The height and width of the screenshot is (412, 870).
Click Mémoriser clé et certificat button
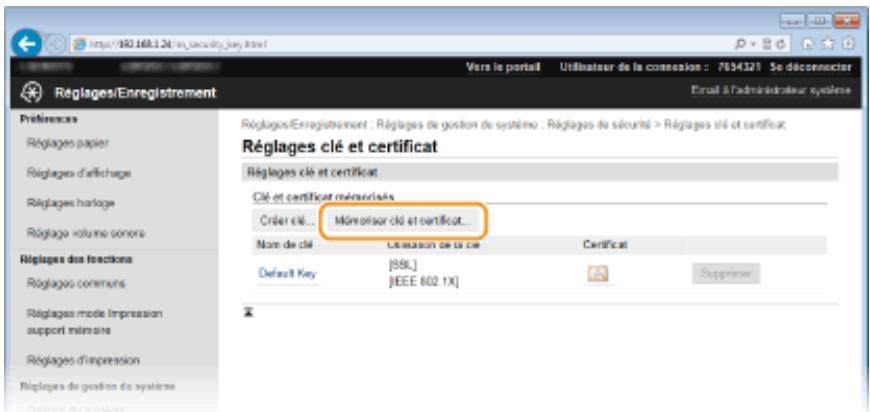[x=403, y=220]
